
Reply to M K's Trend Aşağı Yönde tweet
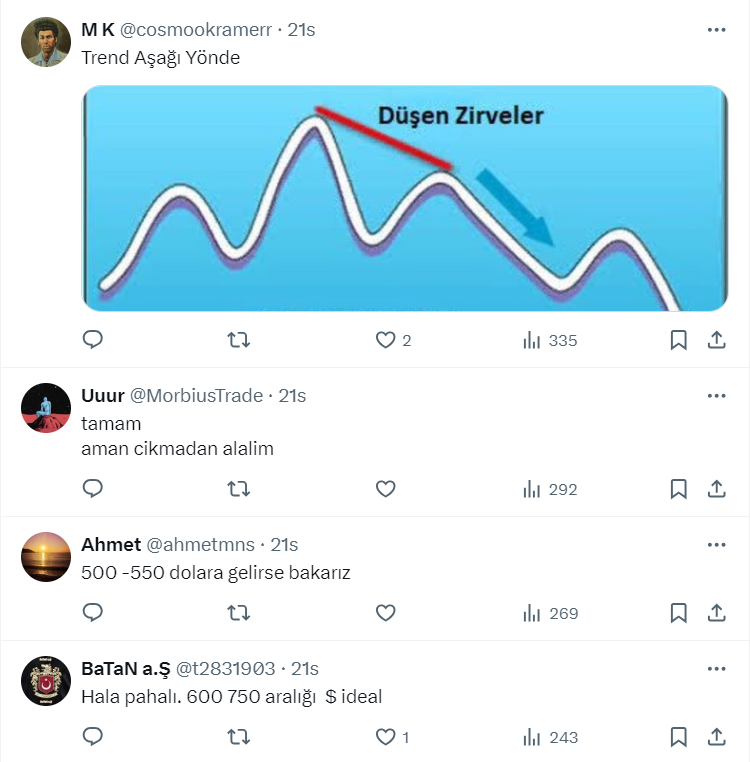click(93, 340)
